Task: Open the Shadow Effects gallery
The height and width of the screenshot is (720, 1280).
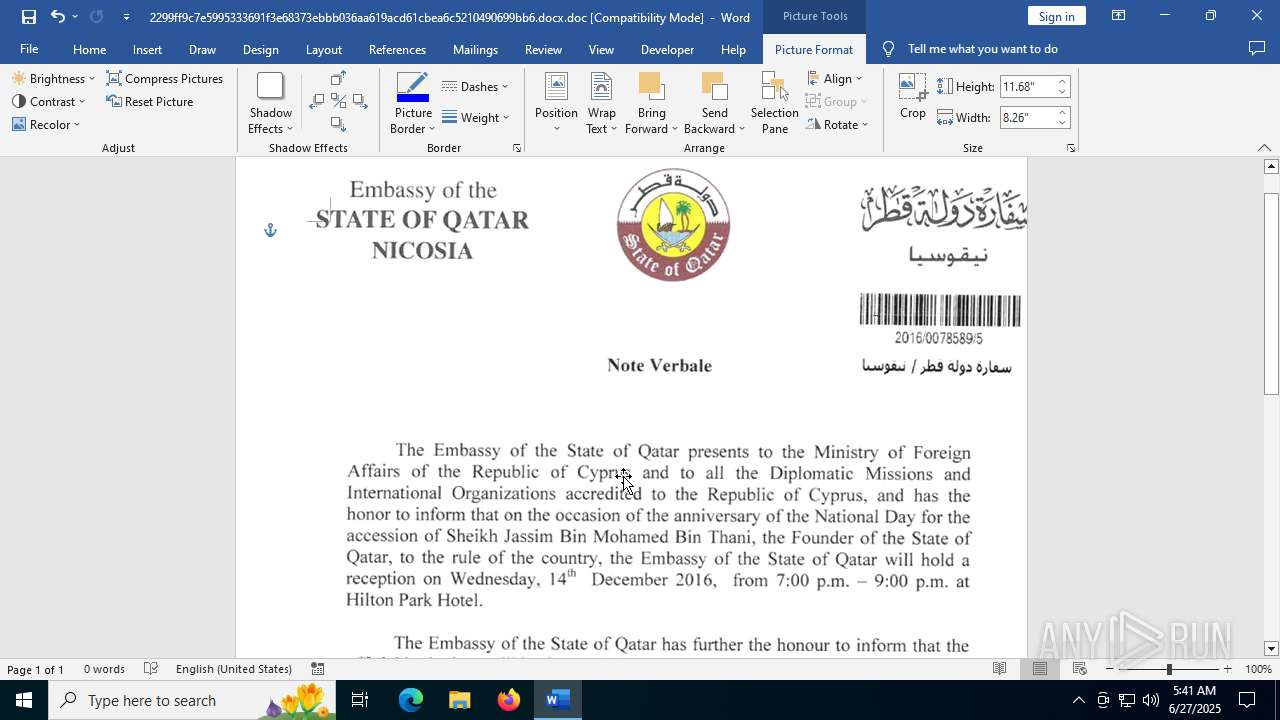Action: pos(270,103)
